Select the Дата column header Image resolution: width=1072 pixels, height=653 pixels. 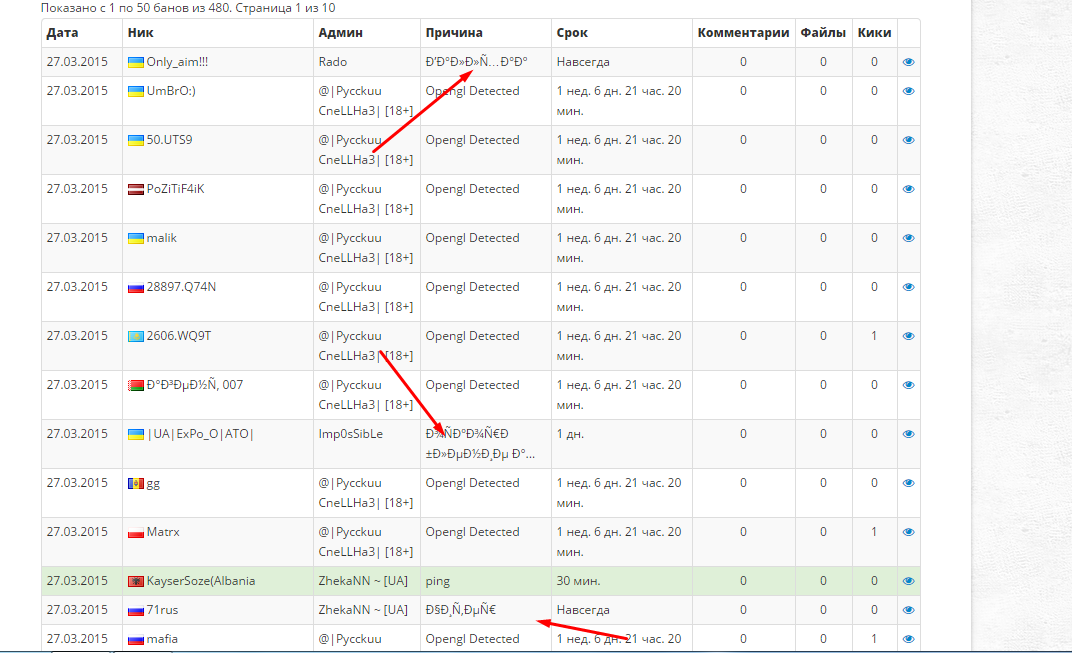click(x=62, y=33)
